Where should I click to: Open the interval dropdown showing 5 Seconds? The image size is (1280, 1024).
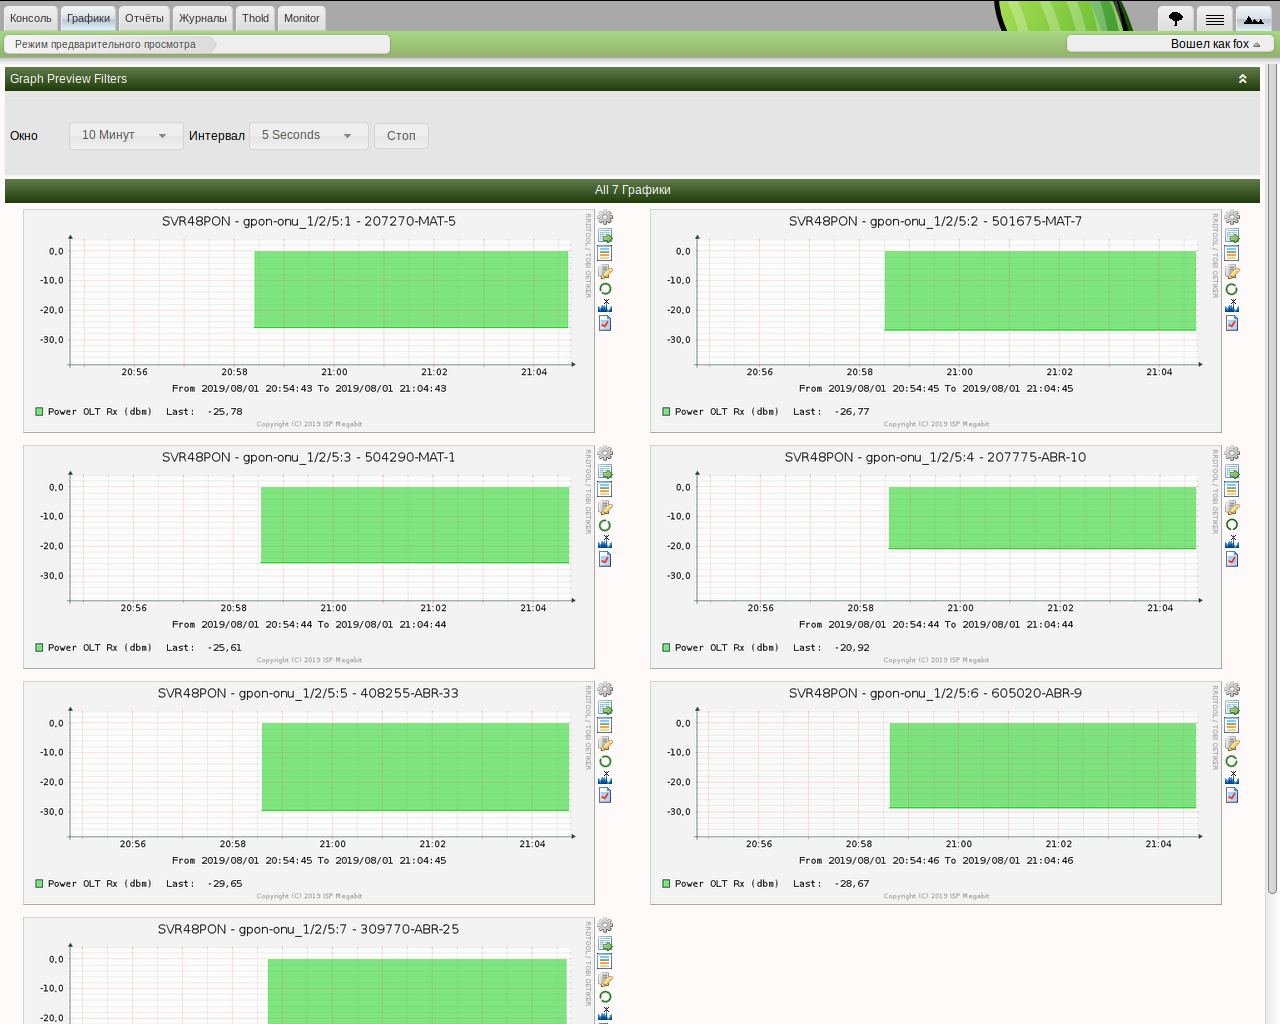pyautogui.click(x=308, y=135)
